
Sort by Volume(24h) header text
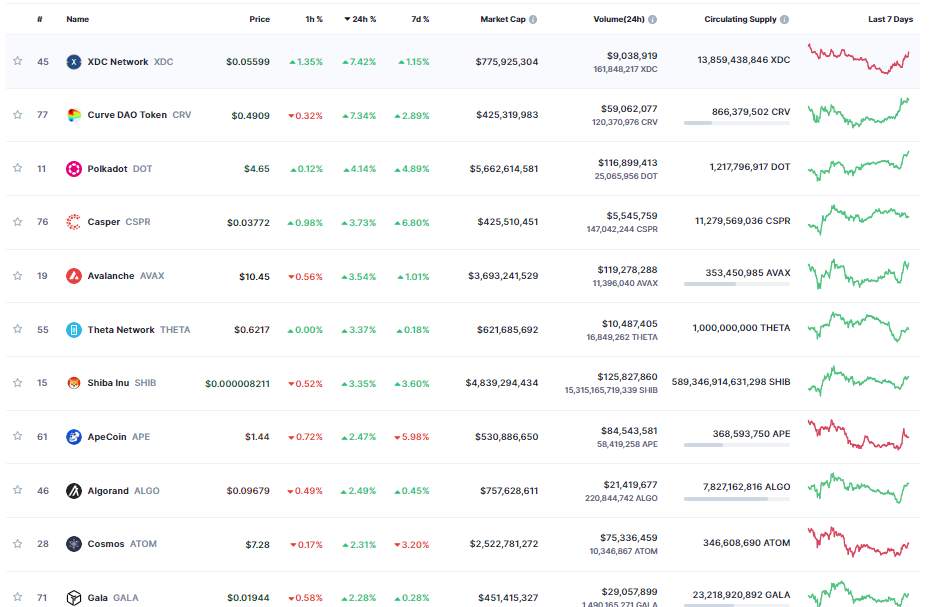619,19
